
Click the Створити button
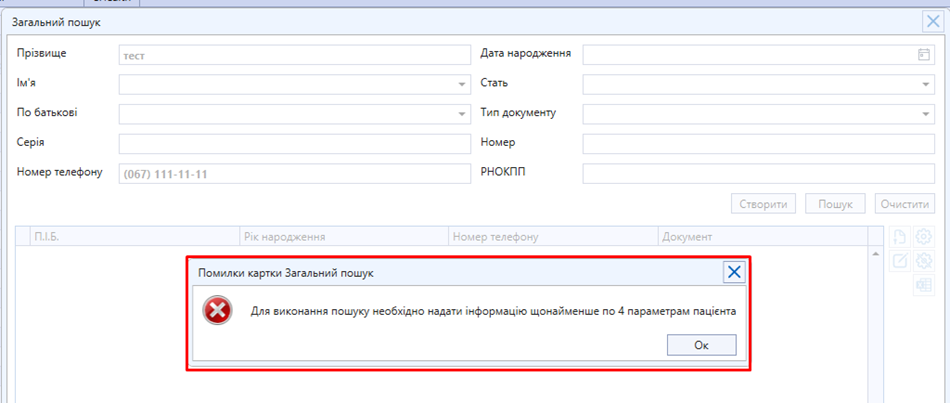pos(764,204)
